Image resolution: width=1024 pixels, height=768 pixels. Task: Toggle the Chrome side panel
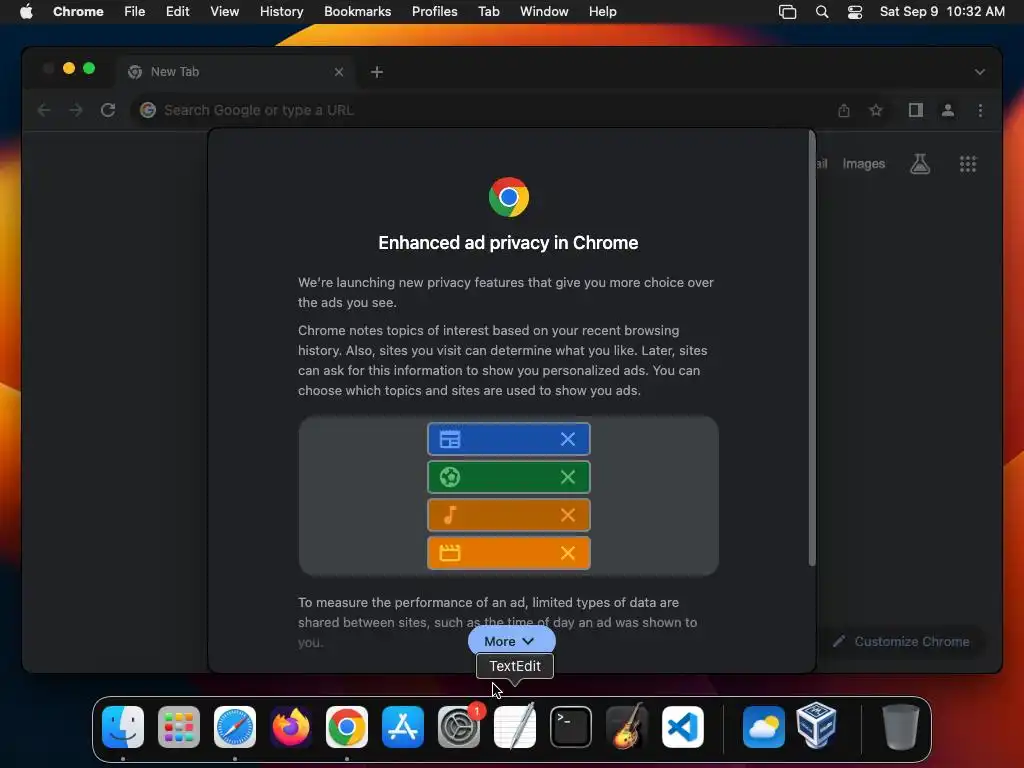pyautogui.click(x=916, y=110)
